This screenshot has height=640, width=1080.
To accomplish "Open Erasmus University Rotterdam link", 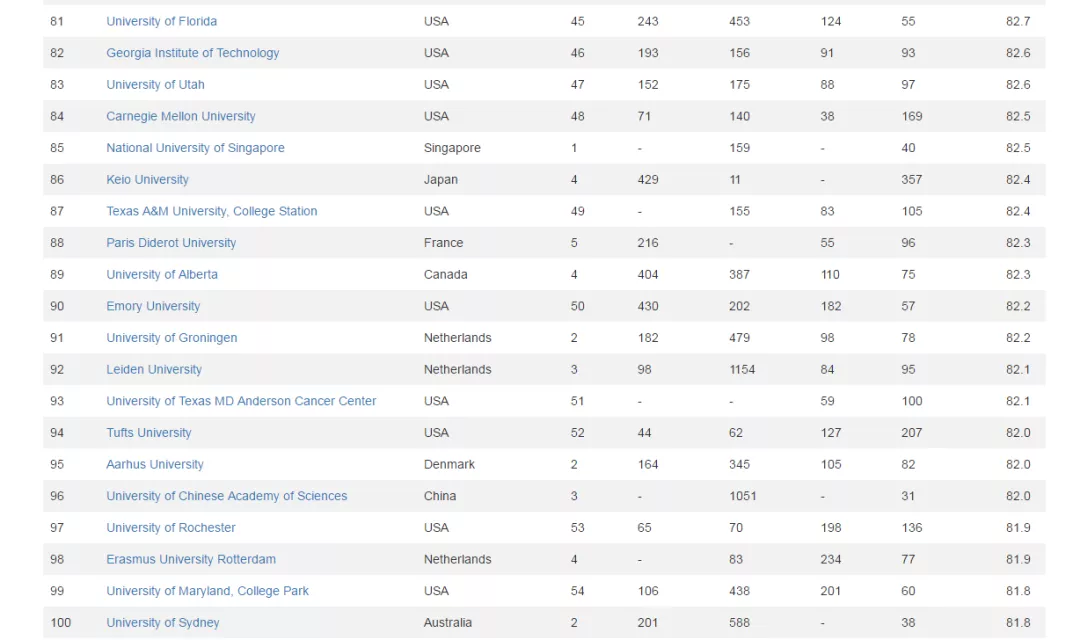I will coord(191,559).
